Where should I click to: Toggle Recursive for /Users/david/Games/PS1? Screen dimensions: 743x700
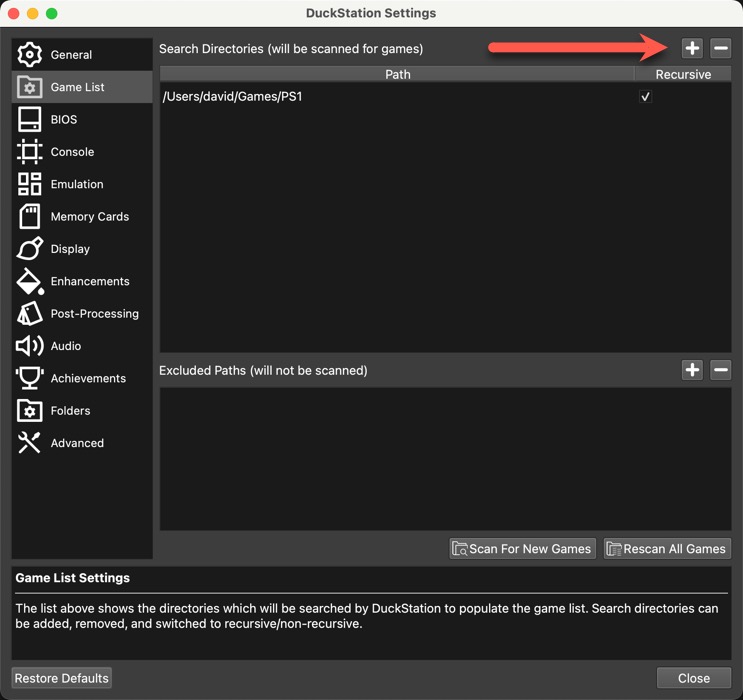[x=645, y=97]
